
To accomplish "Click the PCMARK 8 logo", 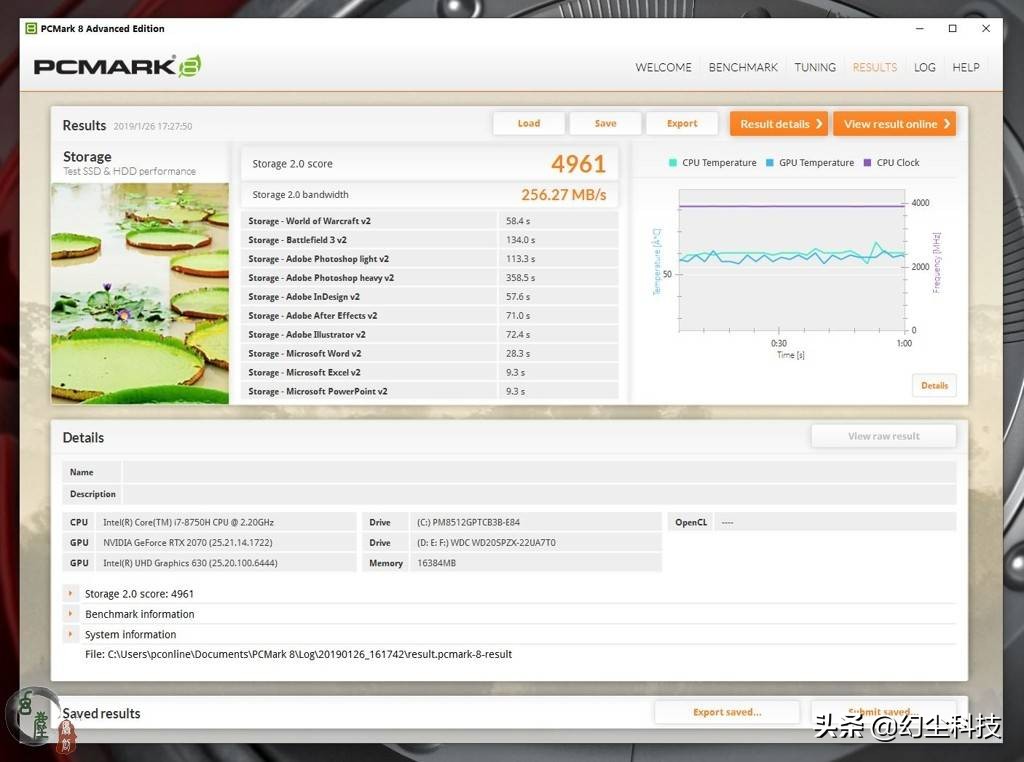I will click(x=118, y=66).
